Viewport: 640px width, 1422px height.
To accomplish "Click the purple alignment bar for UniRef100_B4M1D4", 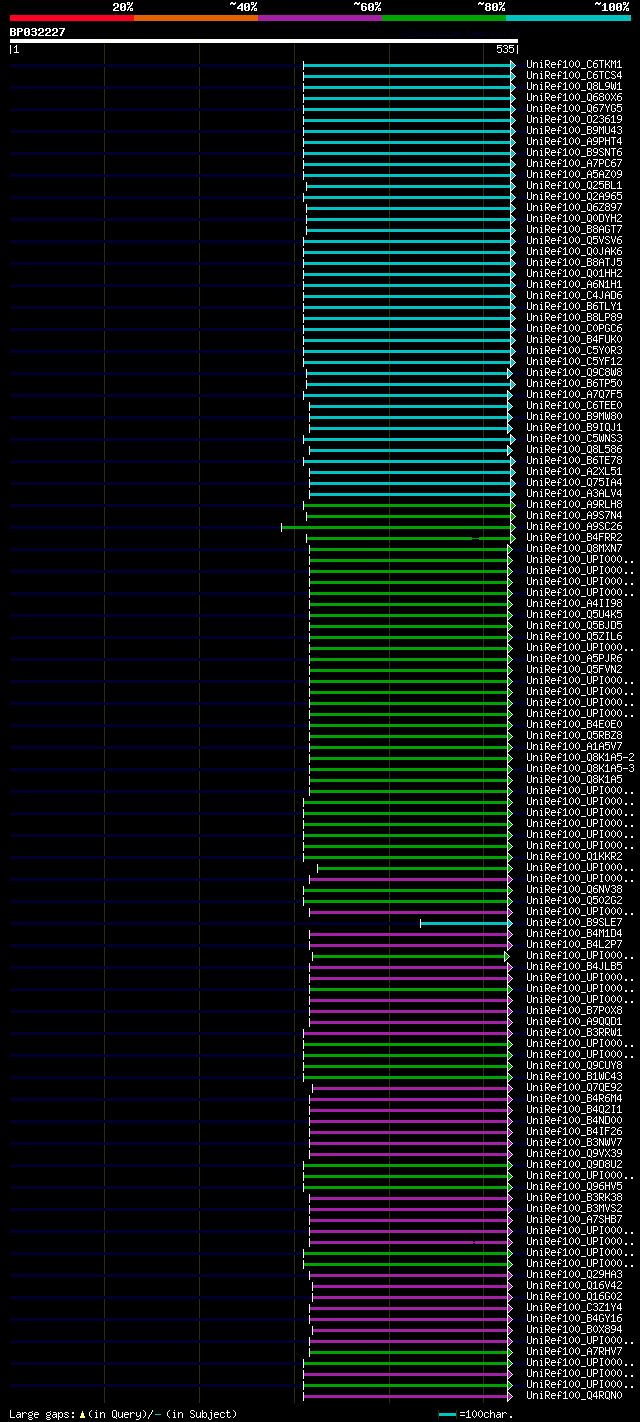I will coord(410,933).
